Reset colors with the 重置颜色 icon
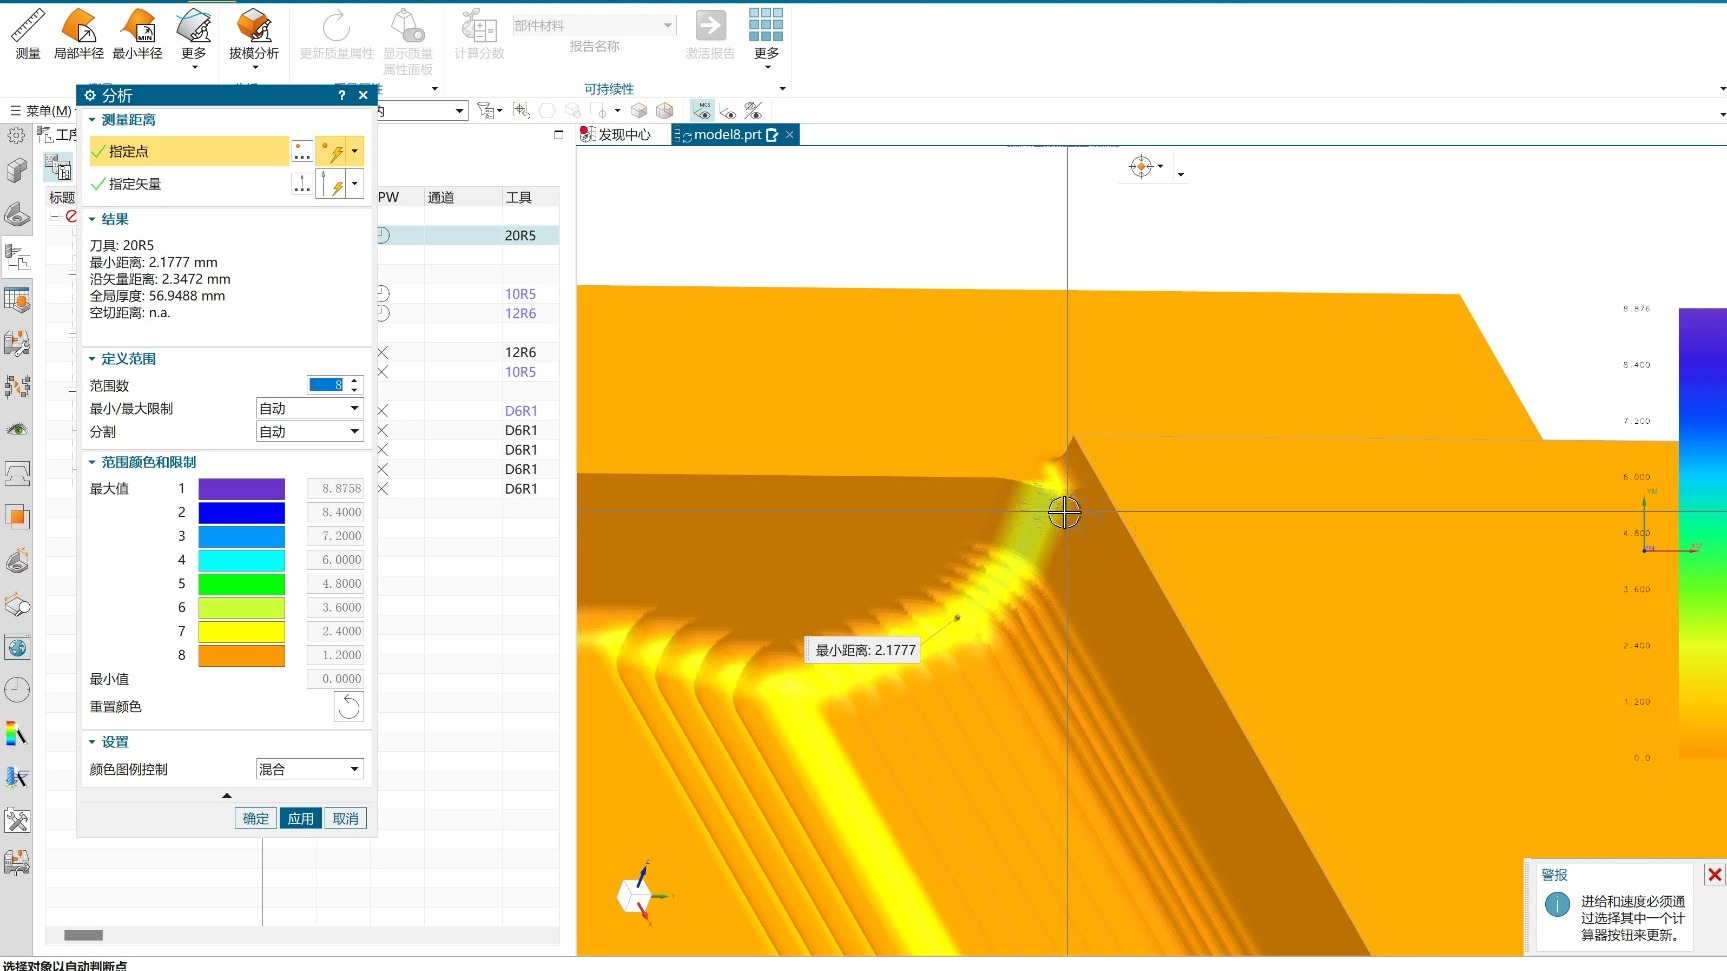1727x971 pixels. 348,707
